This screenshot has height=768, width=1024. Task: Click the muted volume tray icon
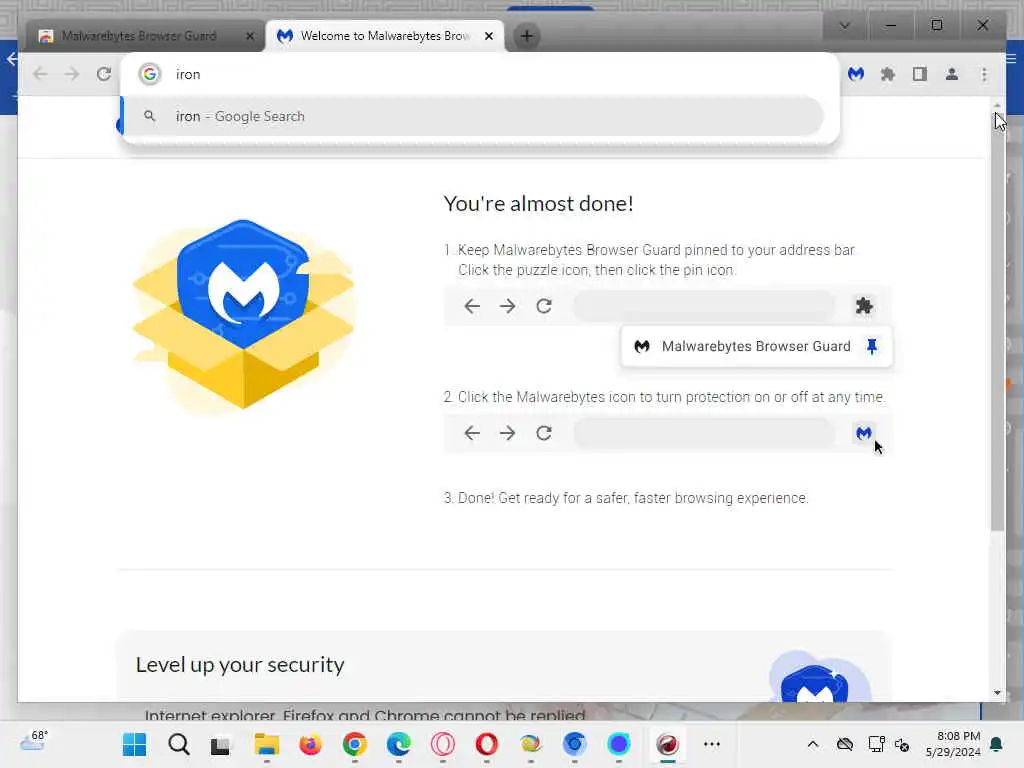click(x=903, y=744)
